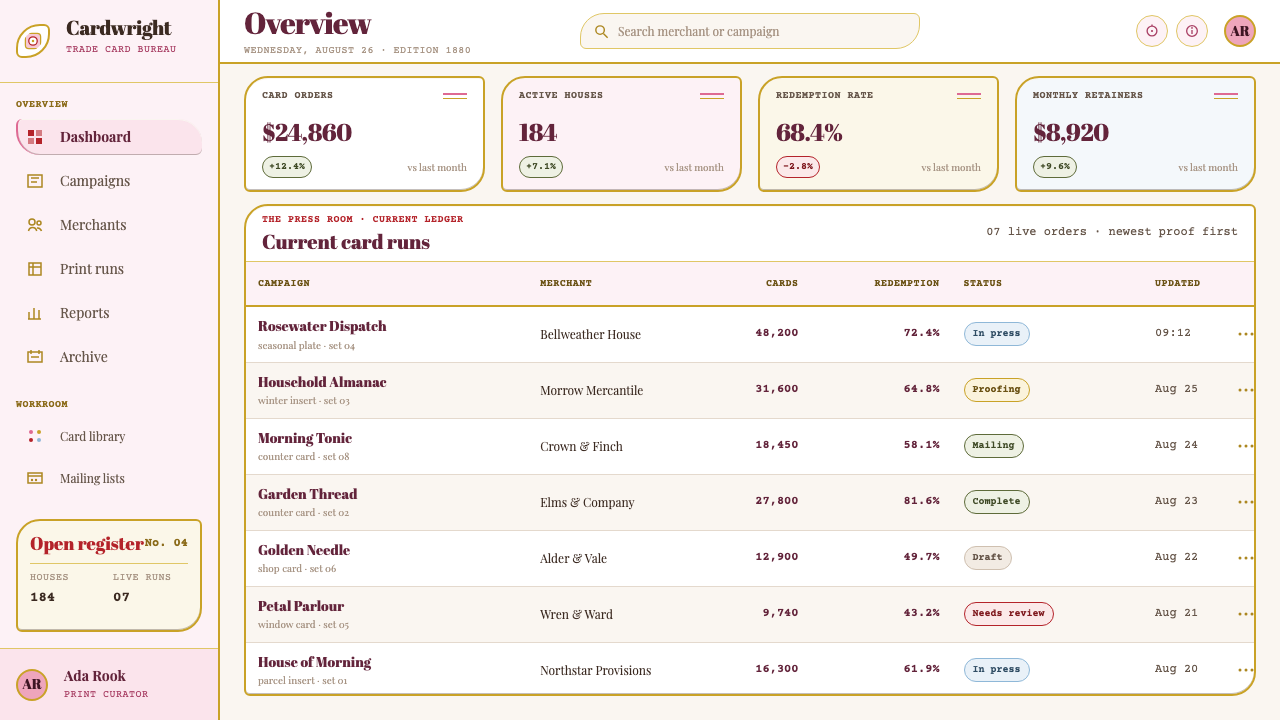Click the Reports bar chart icon

point(35,313)
